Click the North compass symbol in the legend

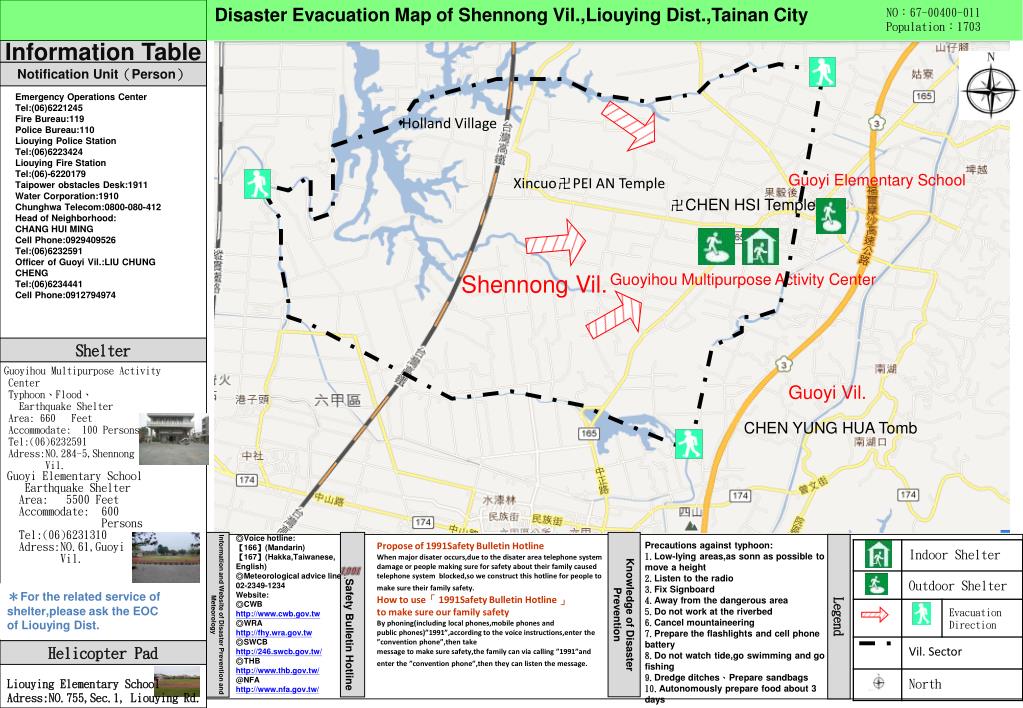point(879,683)
